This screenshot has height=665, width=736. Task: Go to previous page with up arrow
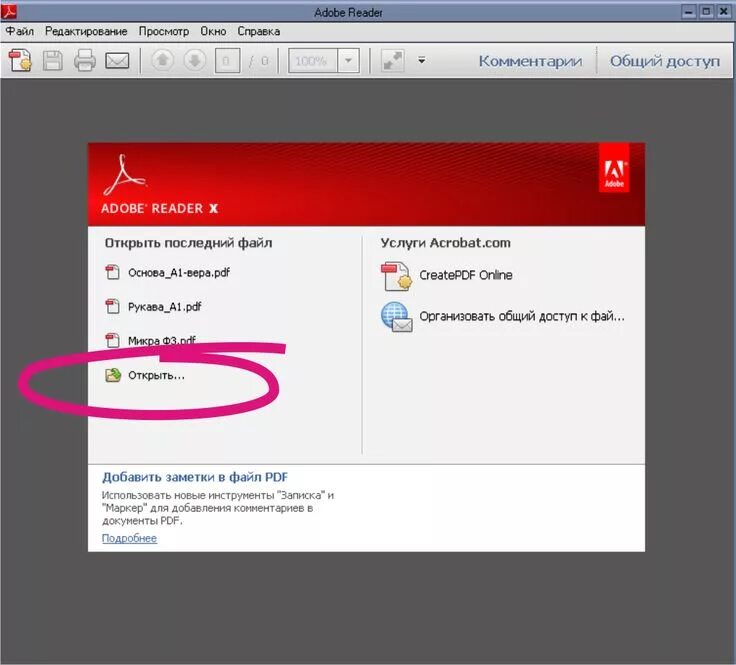tap(162, 61)
